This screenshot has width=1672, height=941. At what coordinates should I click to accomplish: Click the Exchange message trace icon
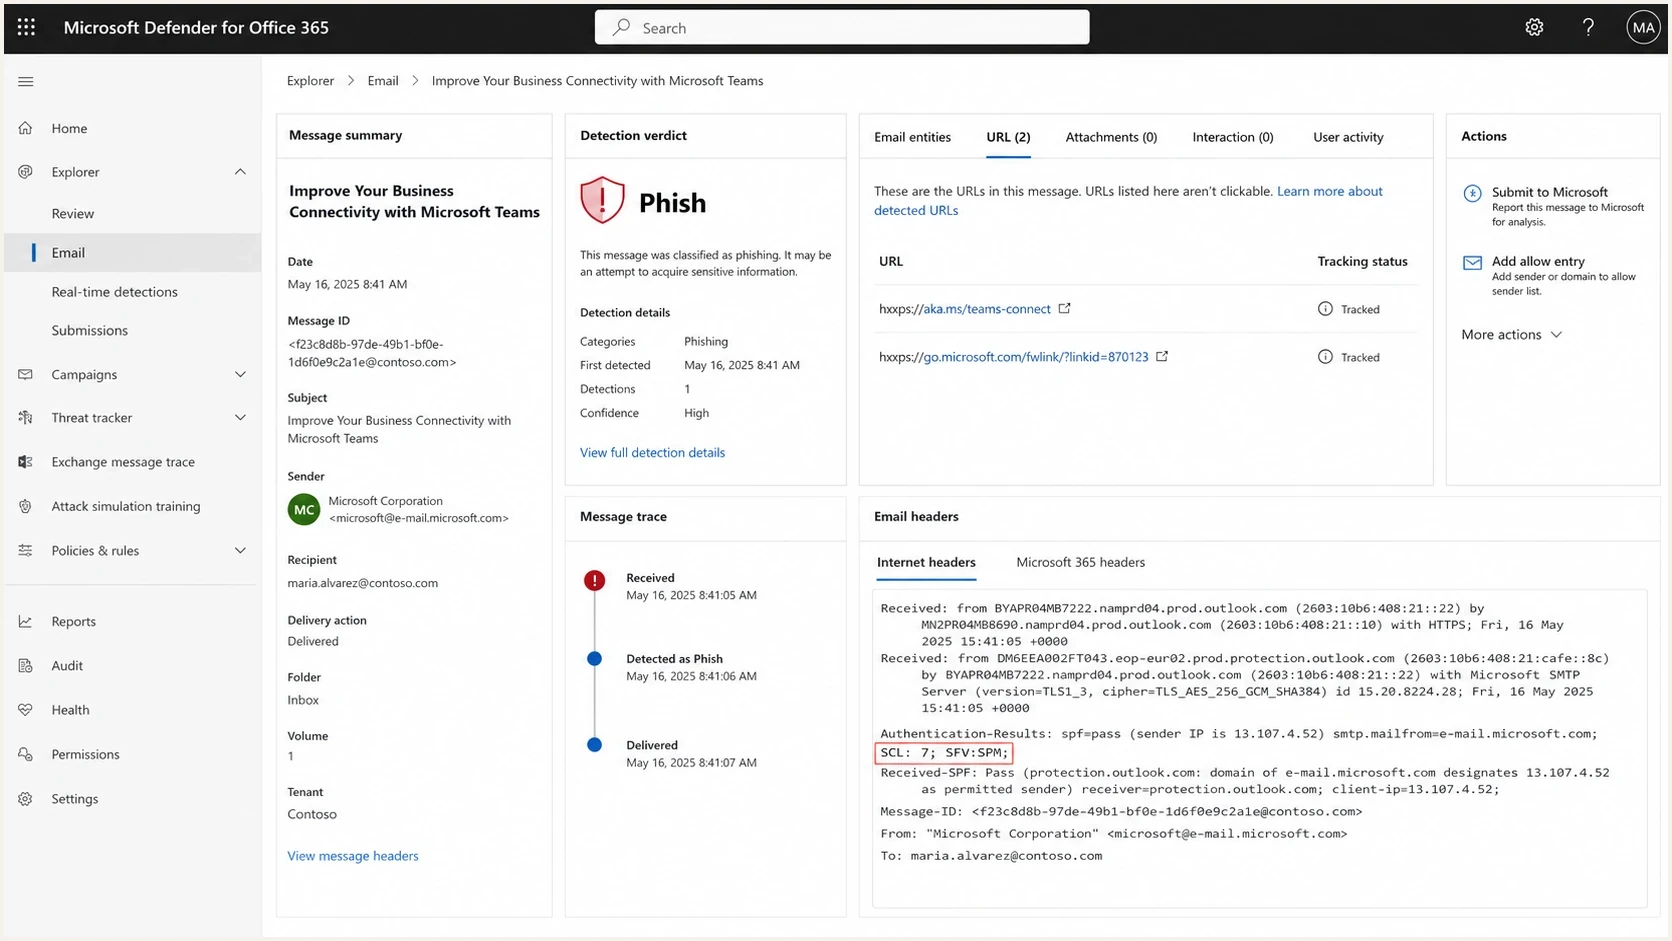tap(26, 461)
